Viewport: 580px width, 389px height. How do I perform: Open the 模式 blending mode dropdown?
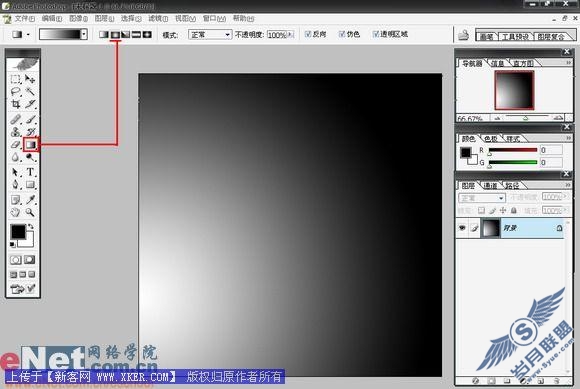tap(210, 35)
